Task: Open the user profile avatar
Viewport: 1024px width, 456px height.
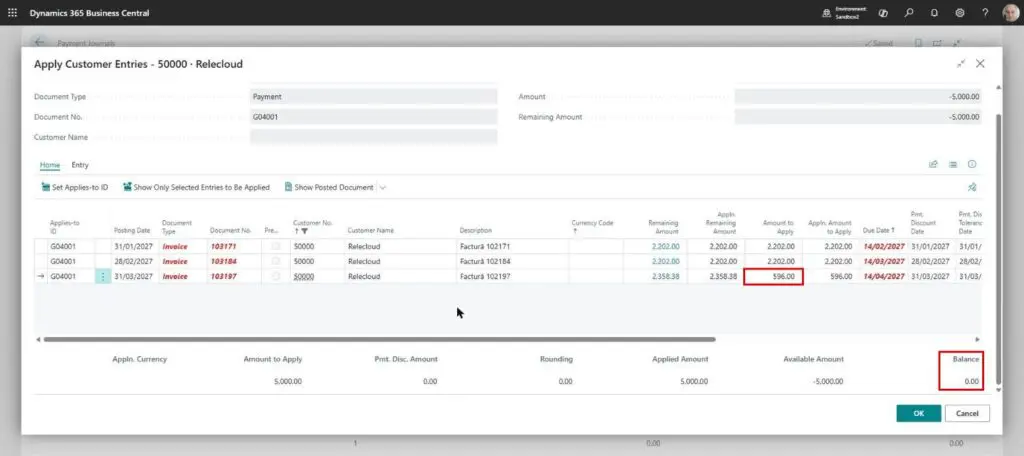Action: [x=1010, y=13]
